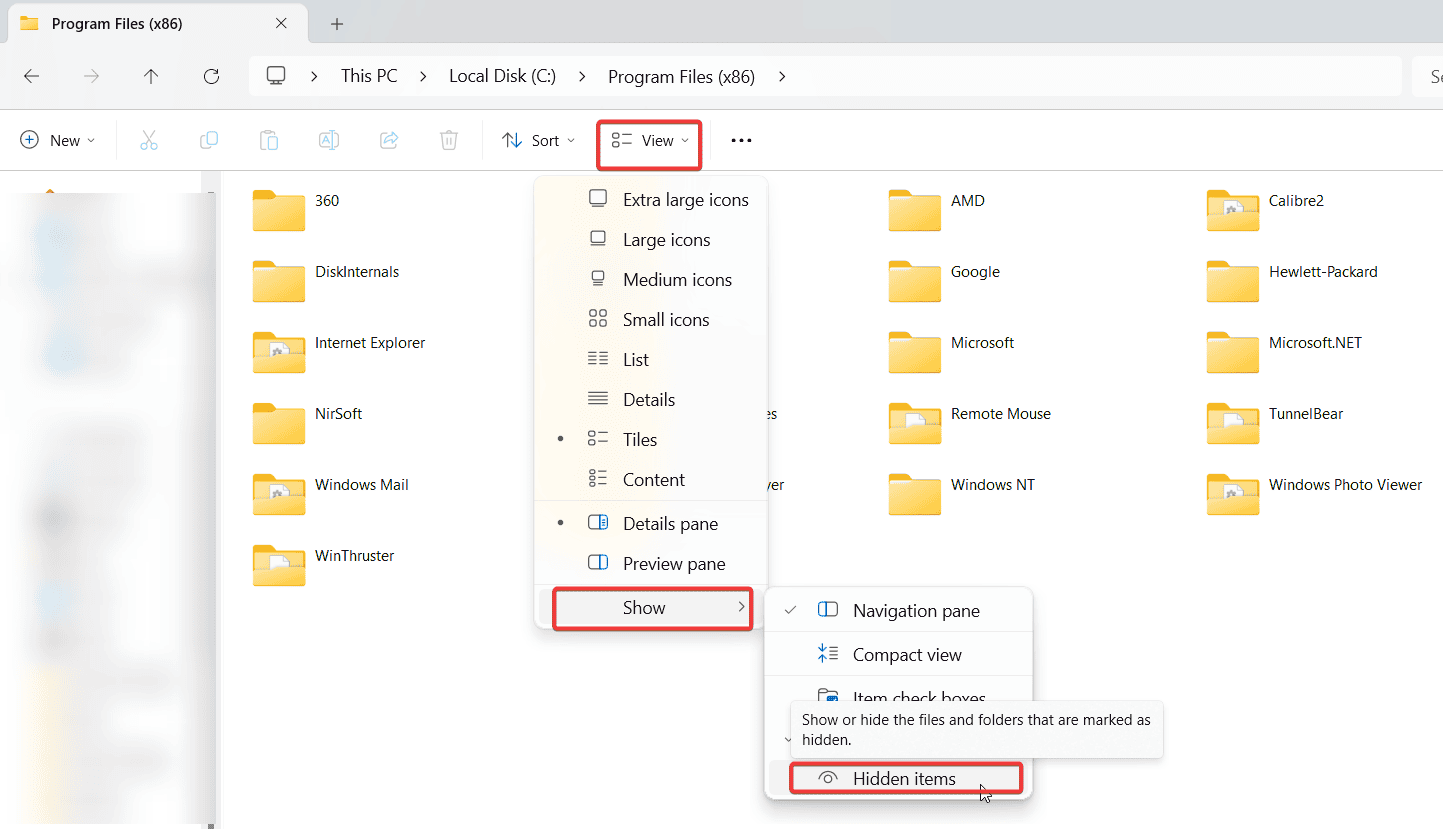Open the 360 folder
Screen dimensions: 1443x829
coord(296,210)
